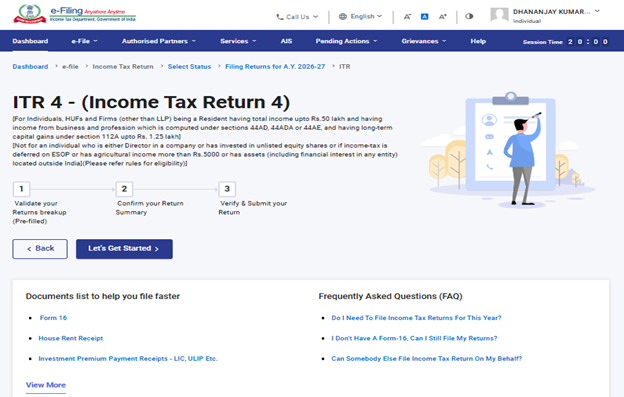Open FAQ I Don't Have A Form-16
The image size is (624, 397).
414,338
